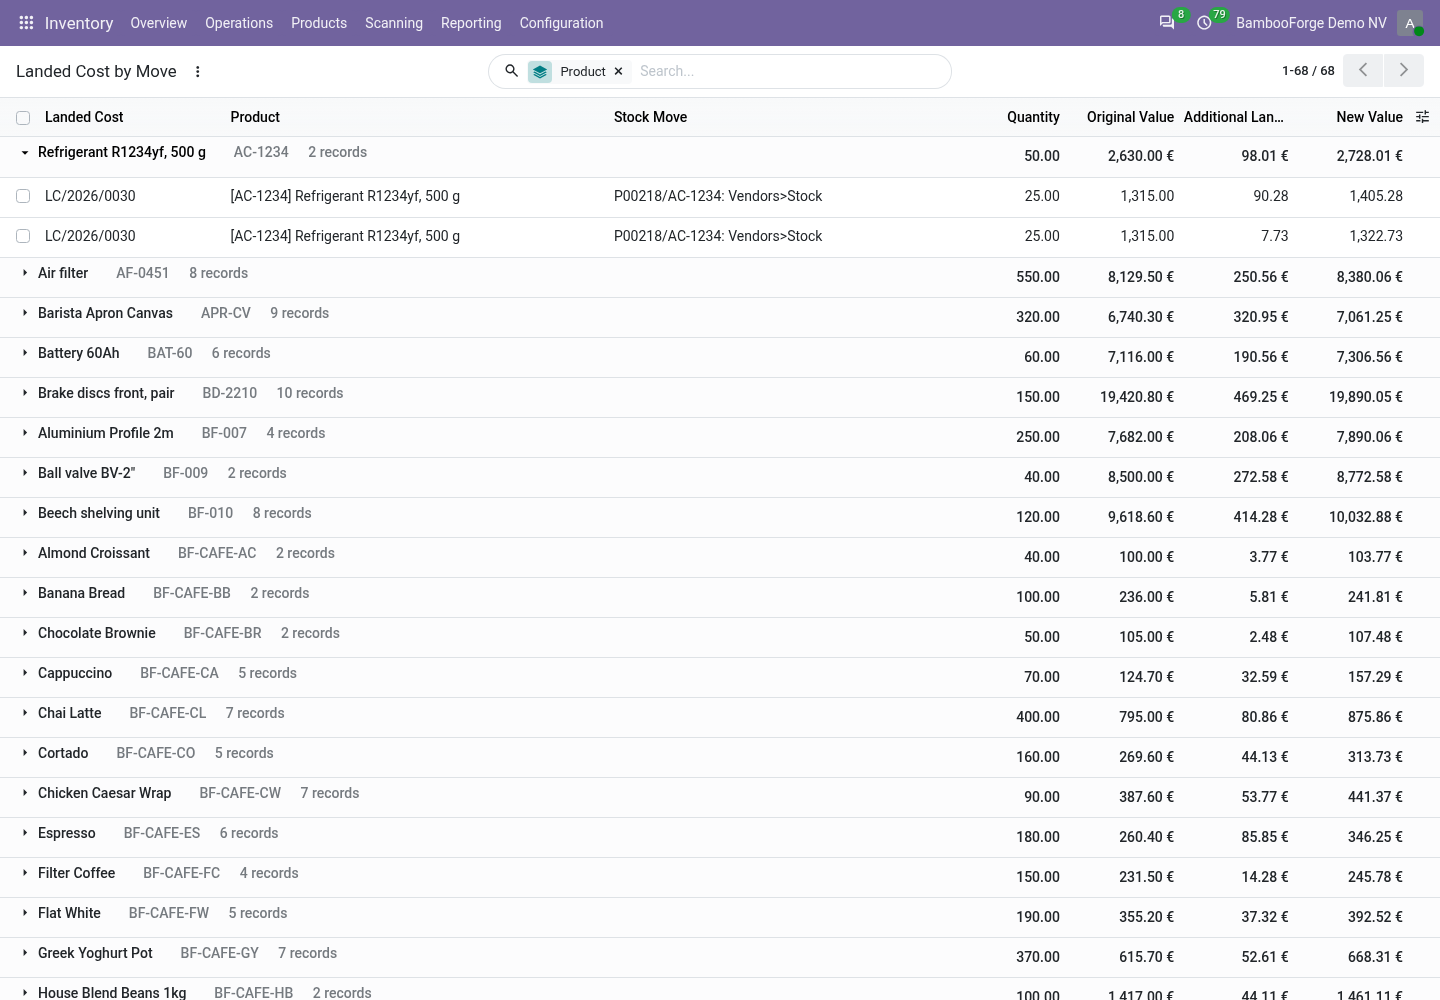Screen dimensions: 1440x1000
Task: Open the Landed Cost actions kebab menu
Action: (x=198, y=72)
